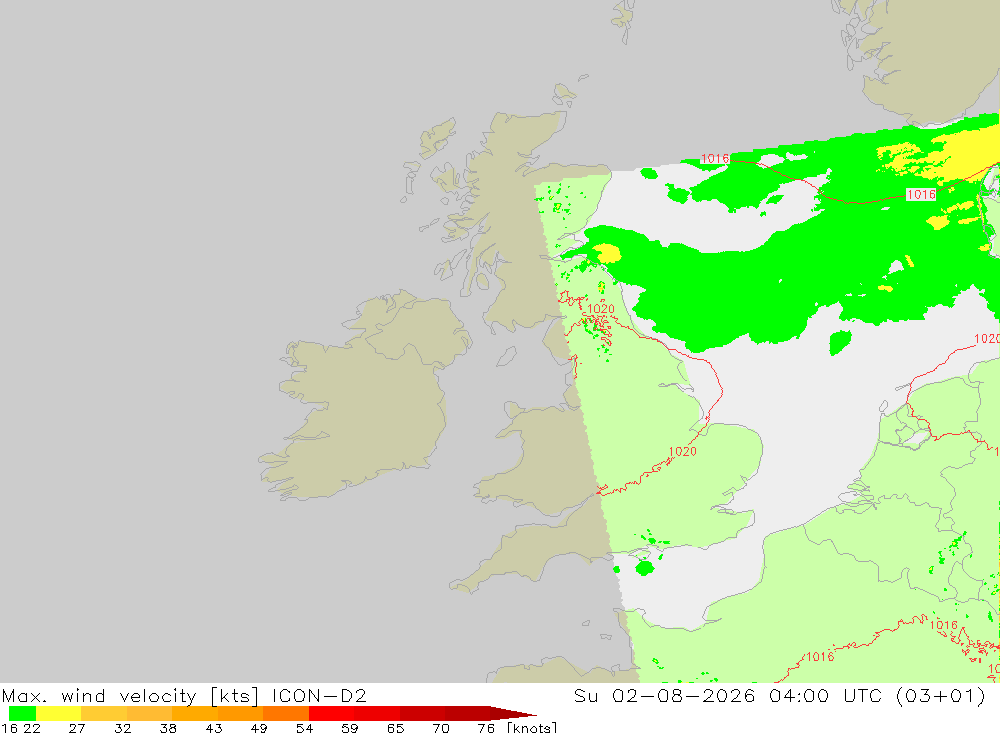Click the small green wind patch south of England

(645, 567)
